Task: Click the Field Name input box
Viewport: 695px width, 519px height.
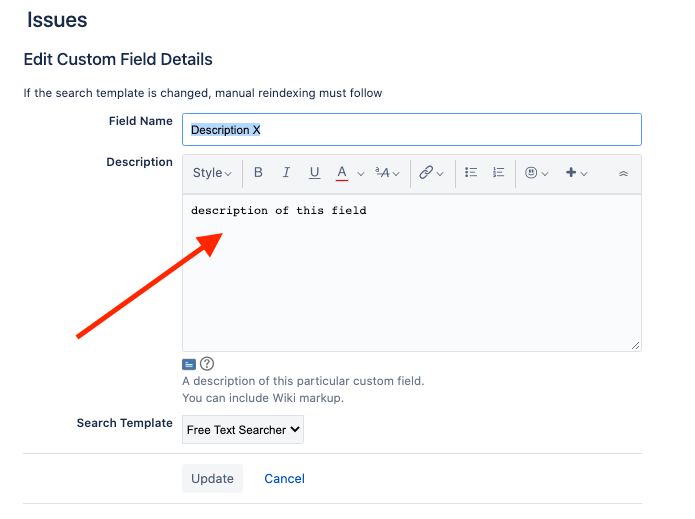Action: tap(412, 129)
